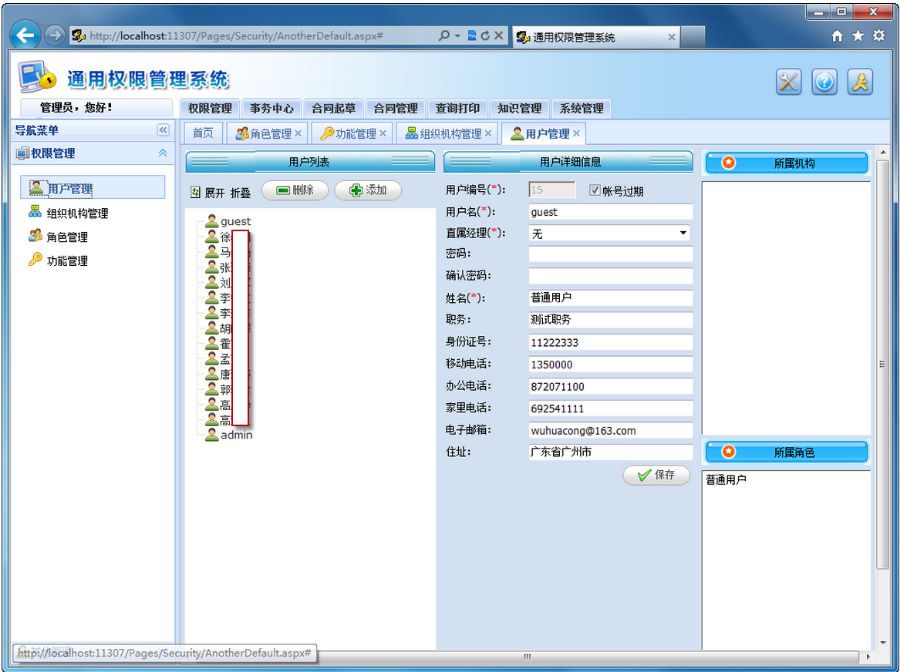Click the 删除 button
The image size is (900, 672).
(x=295, y=190)
